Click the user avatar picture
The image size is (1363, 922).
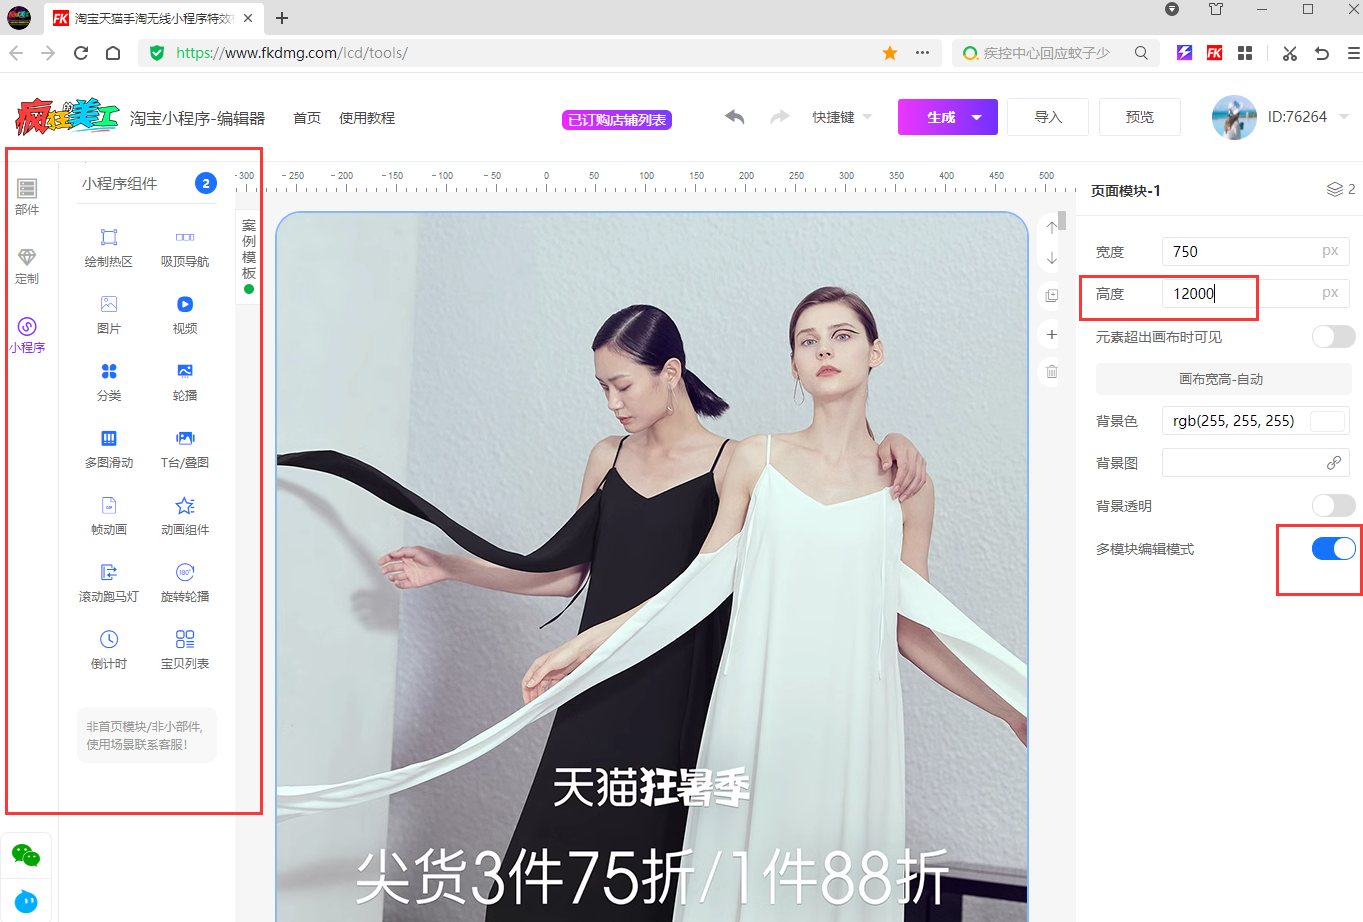1234,117
